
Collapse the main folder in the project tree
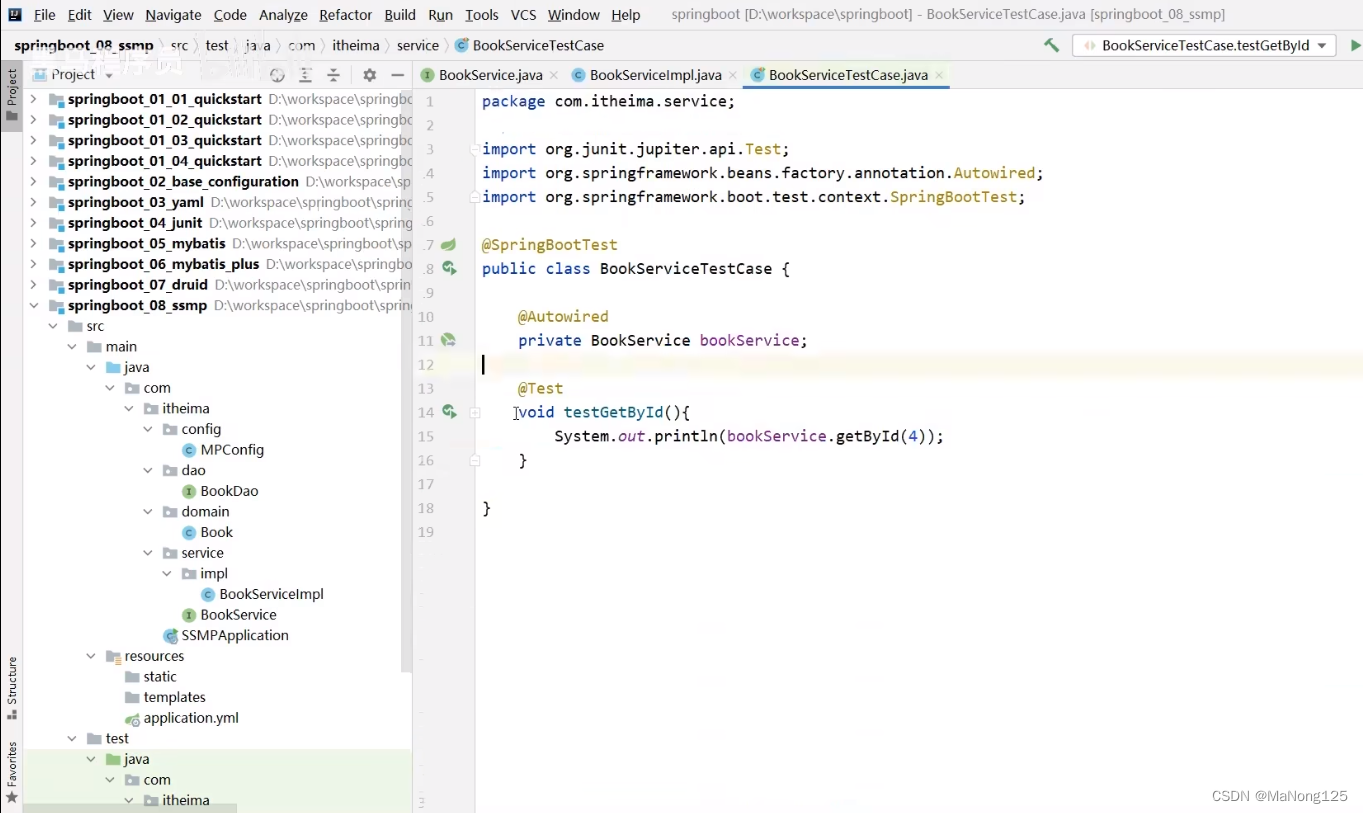[72, 346]
